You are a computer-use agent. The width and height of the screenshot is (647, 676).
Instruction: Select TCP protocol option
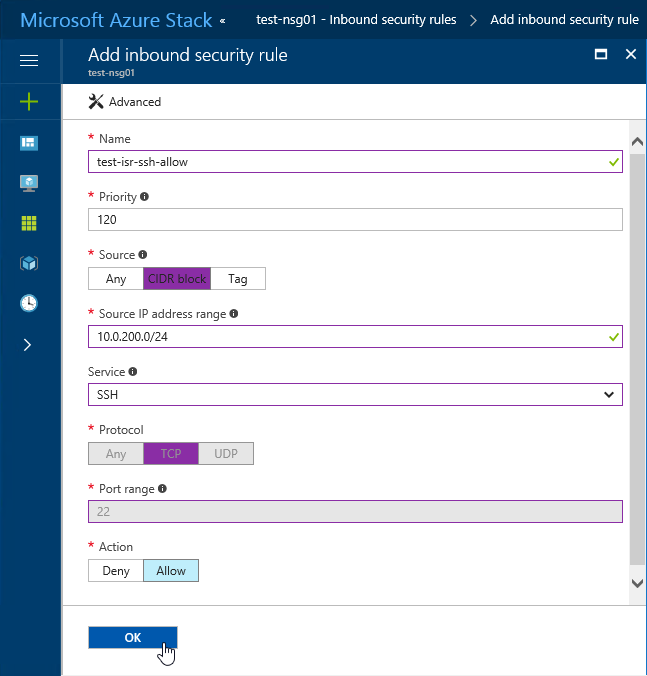(171, 454)
